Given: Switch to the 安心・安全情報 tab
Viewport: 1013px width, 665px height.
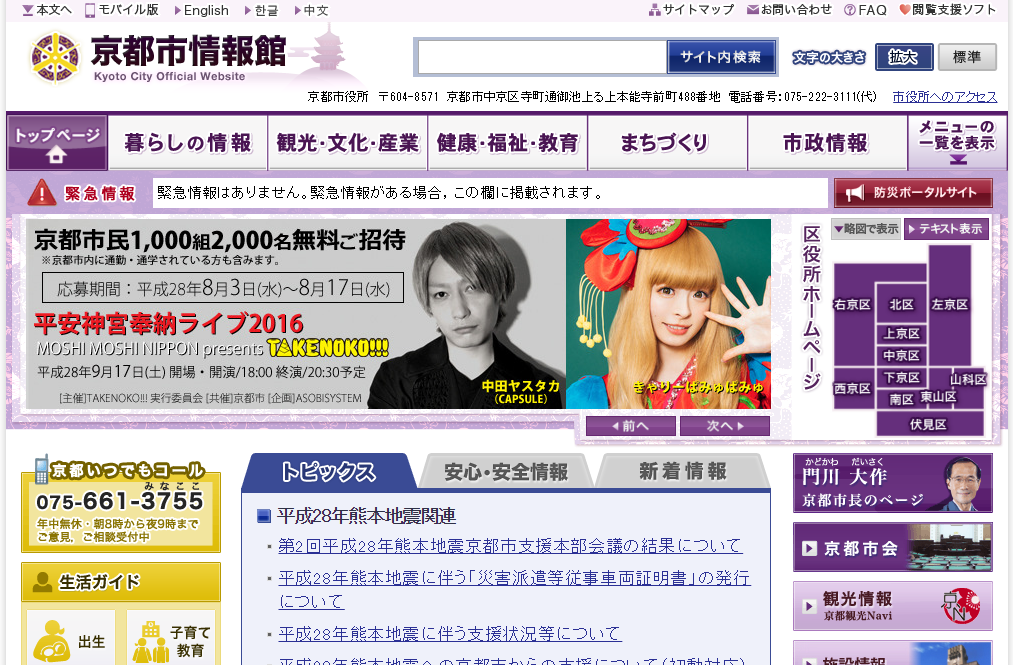Looking at the screenshot, I should [506, 472].
